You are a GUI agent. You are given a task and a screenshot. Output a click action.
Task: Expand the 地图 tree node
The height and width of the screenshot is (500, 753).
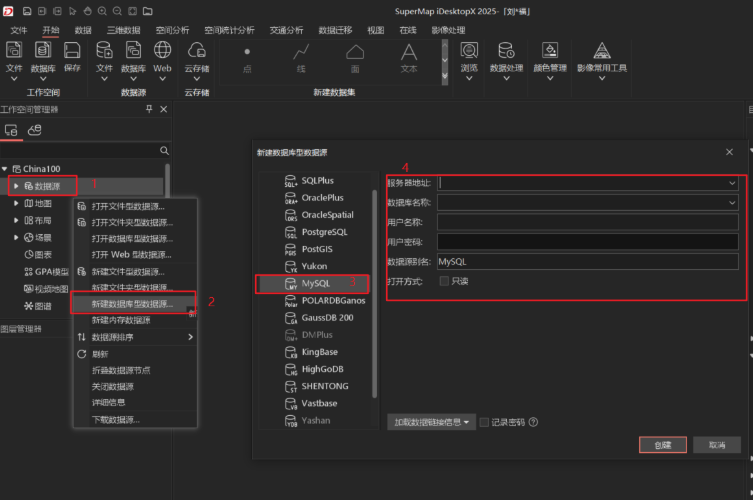coord(17,203)
